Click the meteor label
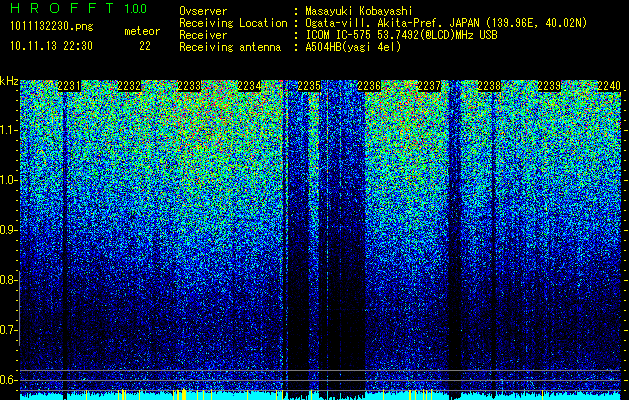The height and width of the screenshot is (400, 629). 142,31
